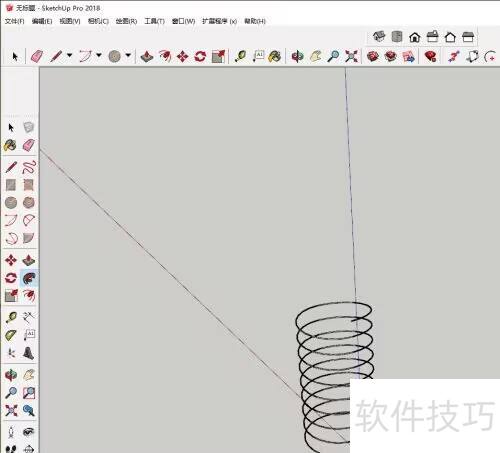The height and width of the screenshot is (453, 500).
Task: Activate Push/Pull in the top toolbar
Action: tap(147, 56)
